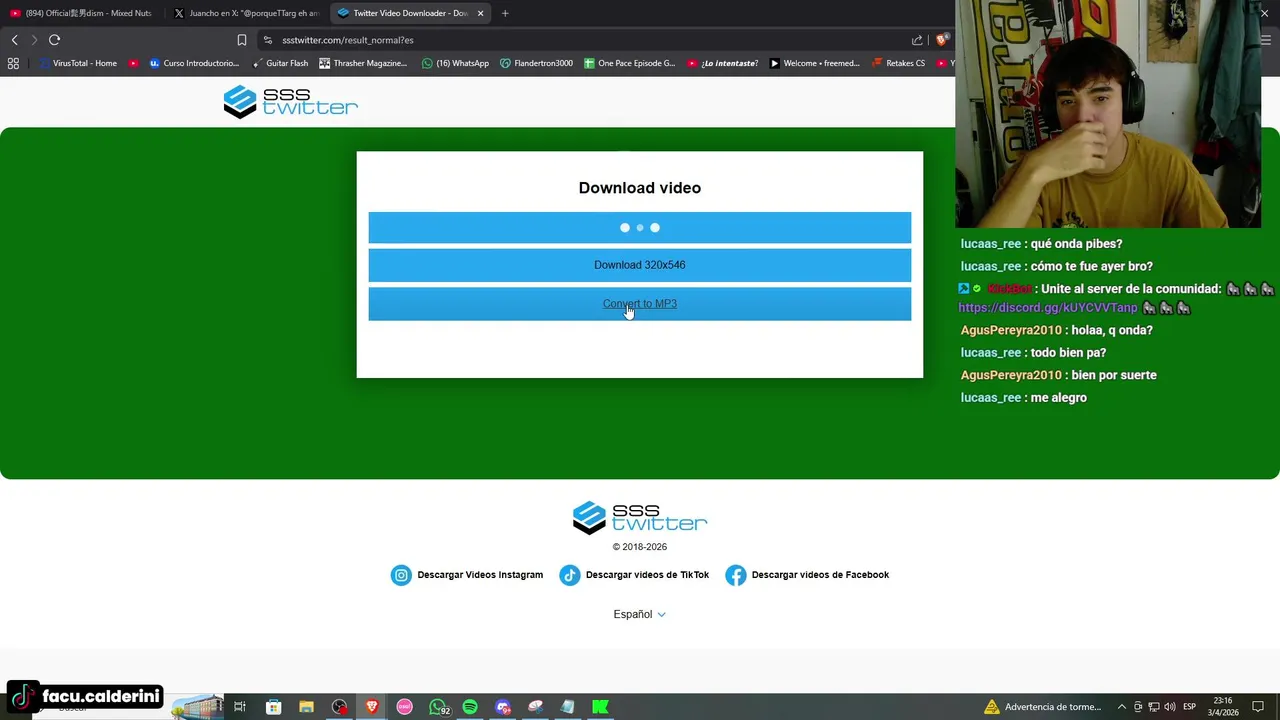This screenshot has width=1280, height=720.
Task: Open Discord from the taskbar
Action: (x=503, y=707)
